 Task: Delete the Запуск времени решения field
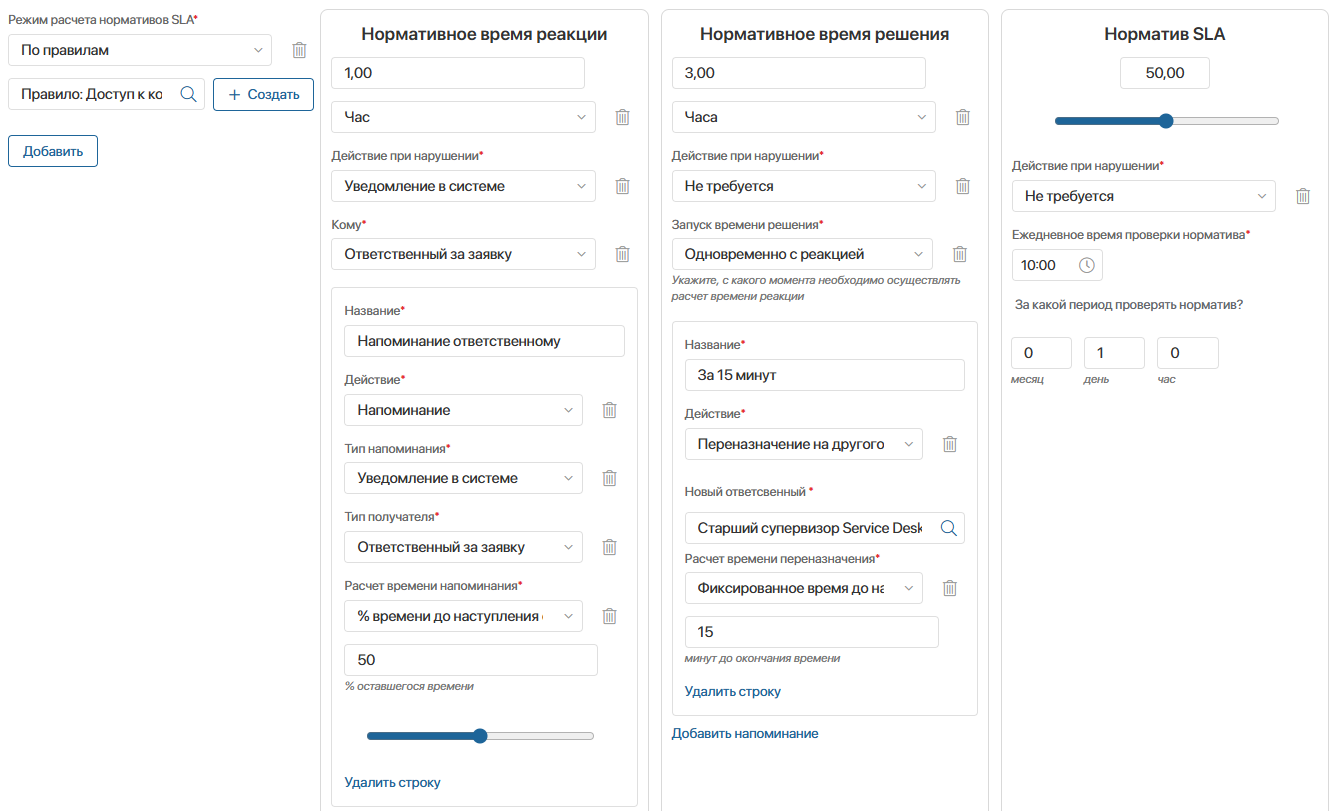click(x=960, y=254)
